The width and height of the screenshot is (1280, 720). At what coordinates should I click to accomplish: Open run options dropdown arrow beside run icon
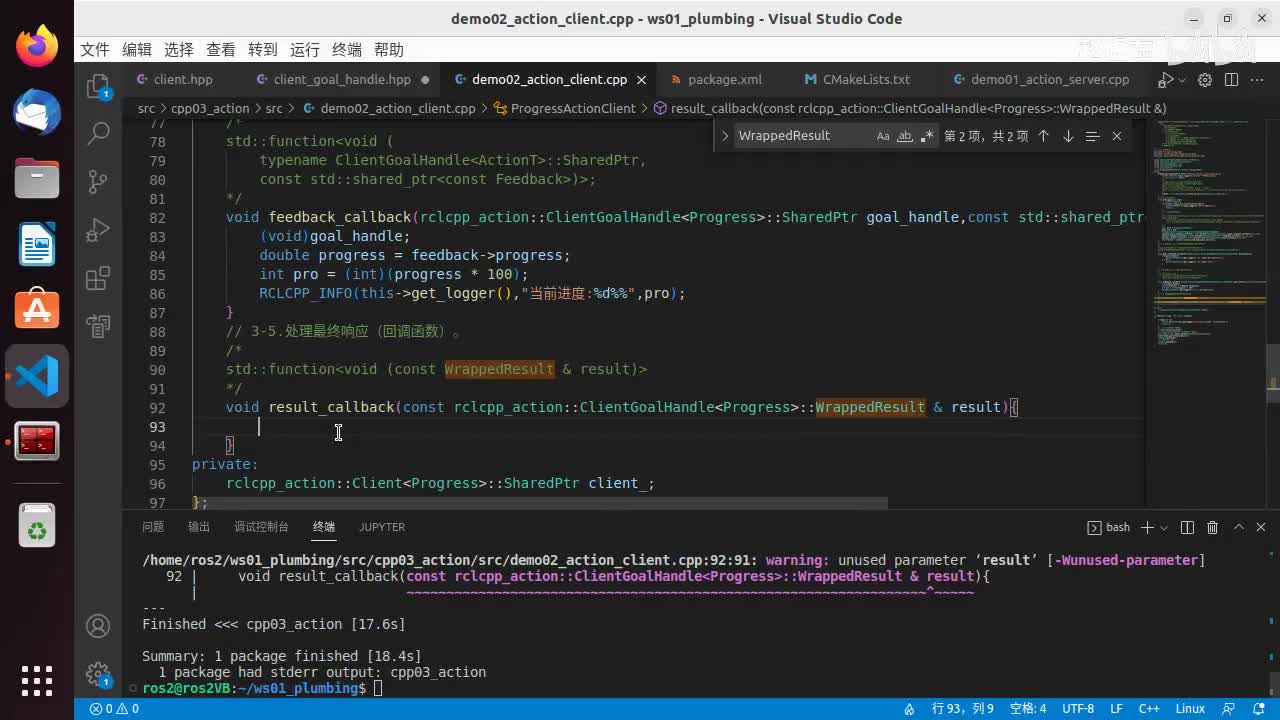tap(1181, 80)
